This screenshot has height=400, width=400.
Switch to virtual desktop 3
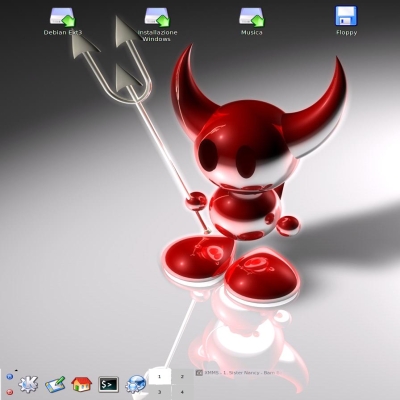tap(159, 392)
